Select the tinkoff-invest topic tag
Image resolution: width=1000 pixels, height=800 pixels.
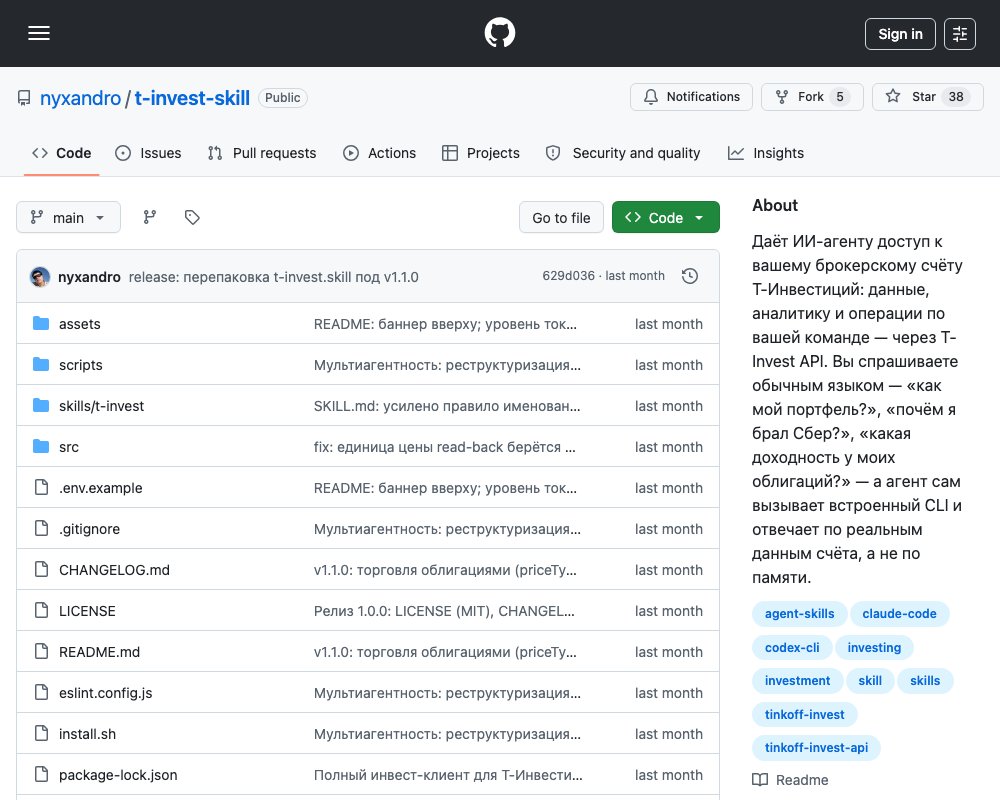(x=804, y=715)
